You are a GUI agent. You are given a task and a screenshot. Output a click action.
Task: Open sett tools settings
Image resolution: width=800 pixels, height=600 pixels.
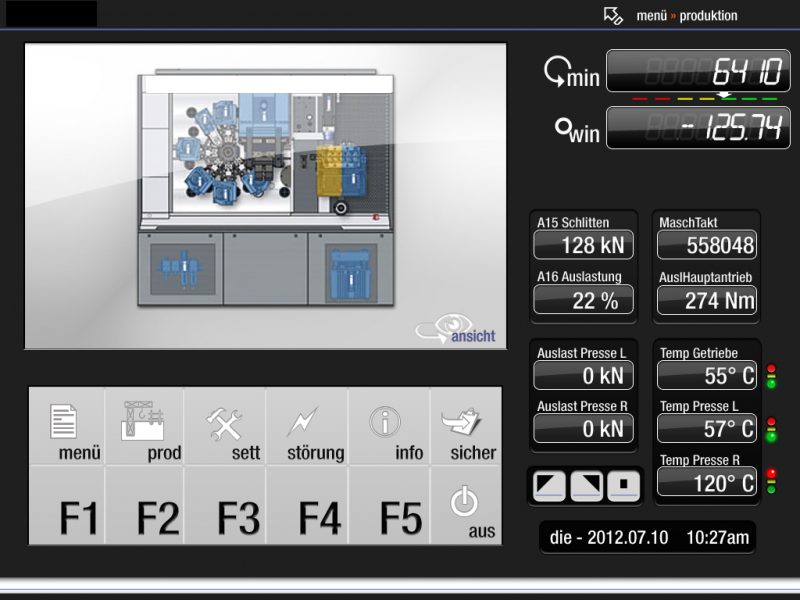point(229,425)
